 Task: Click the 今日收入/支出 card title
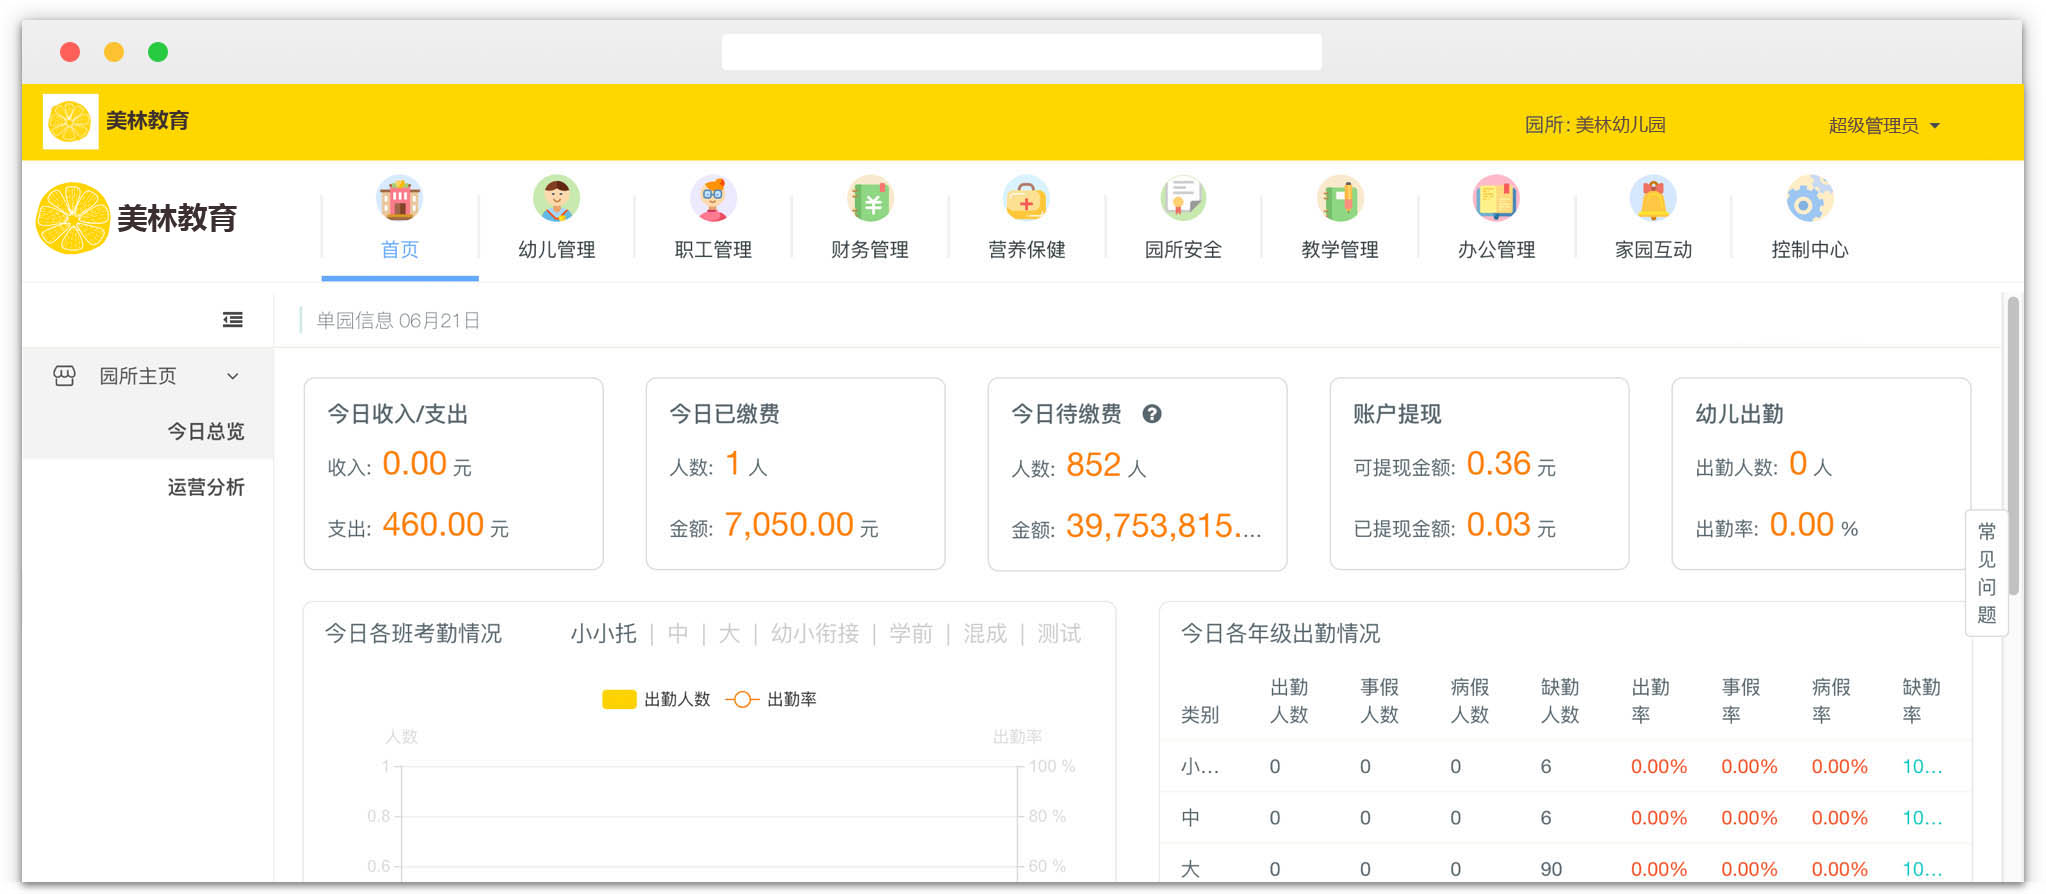click(398, 414)
